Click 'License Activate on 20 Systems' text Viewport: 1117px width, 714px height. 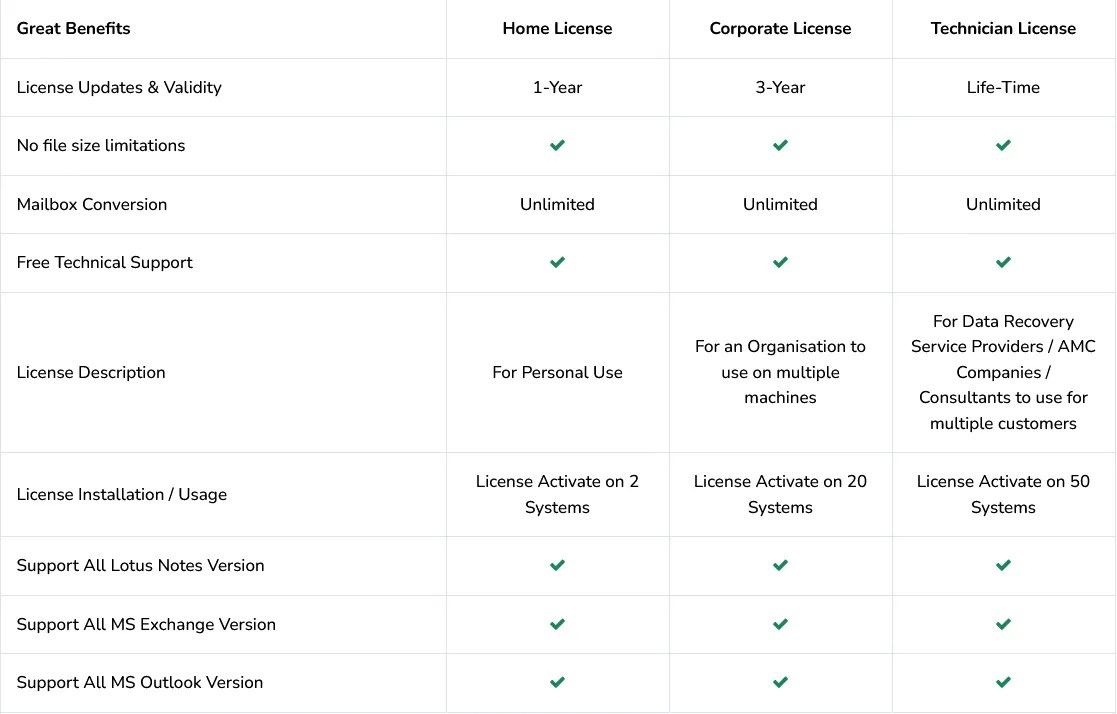click(780, 494)
